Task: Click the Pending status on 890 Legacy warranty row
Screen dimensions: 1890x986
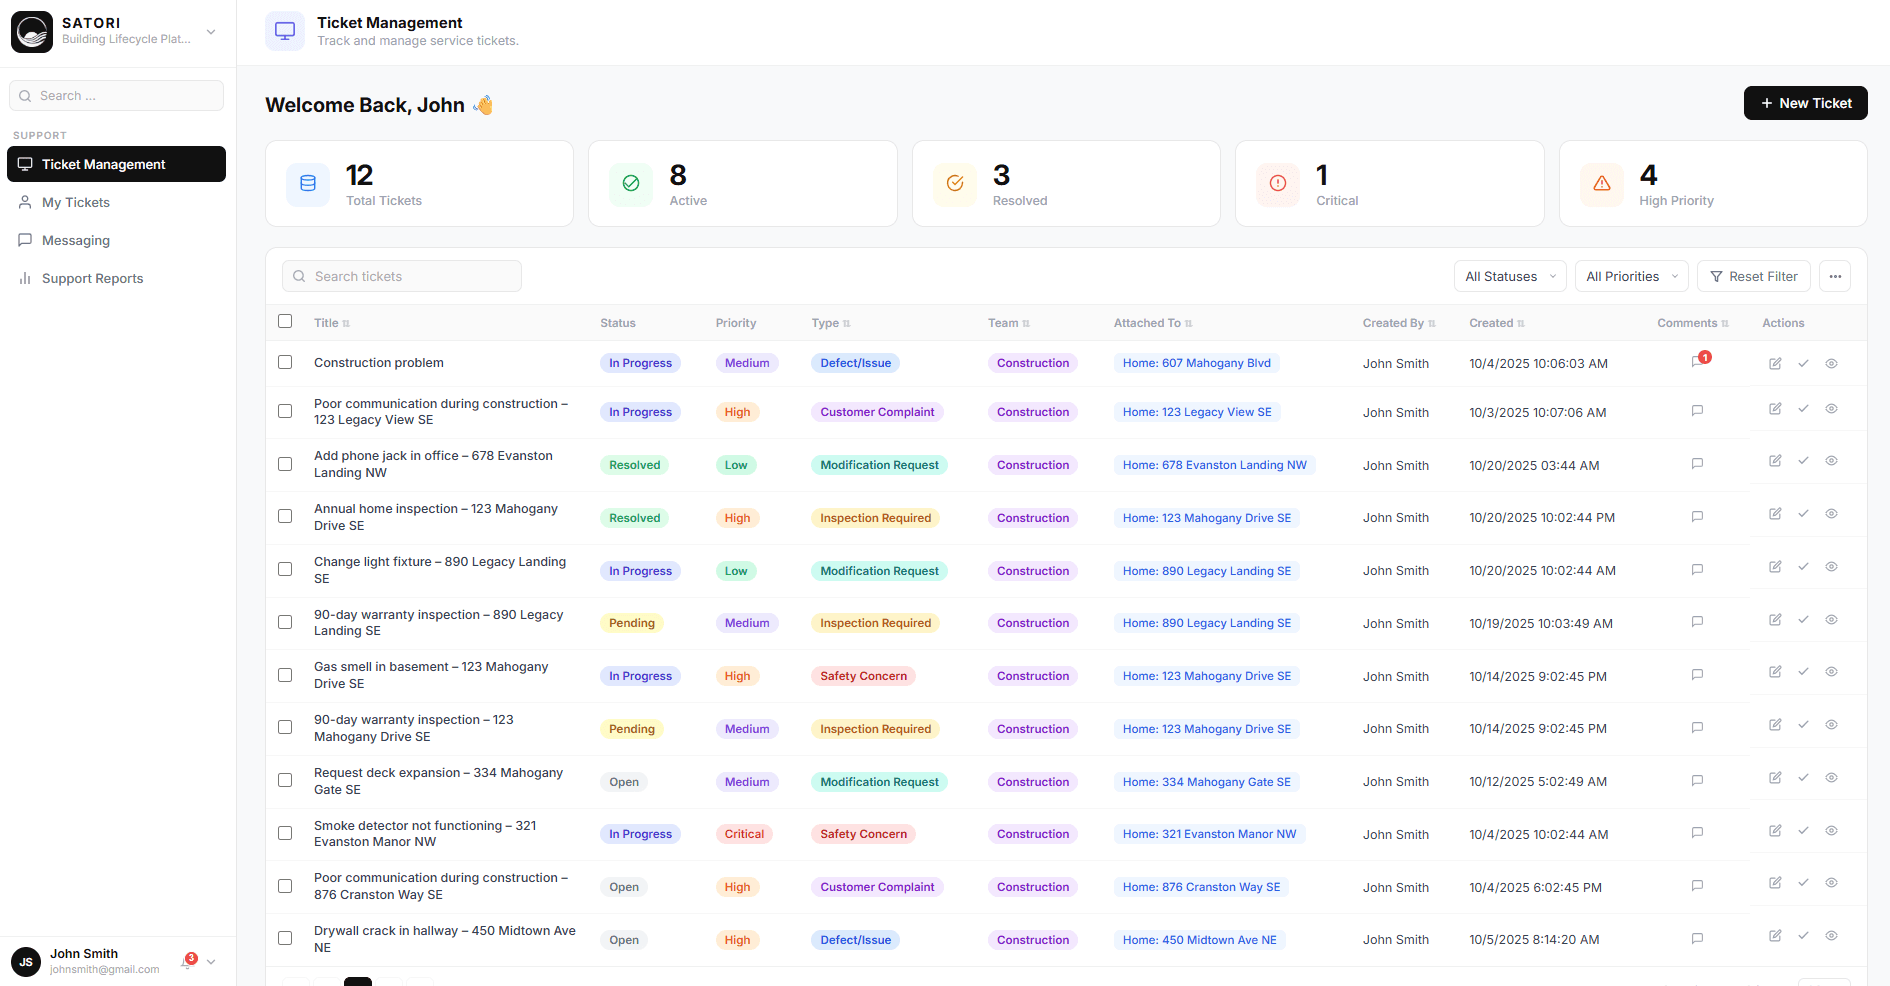Action: coord(632,623)
